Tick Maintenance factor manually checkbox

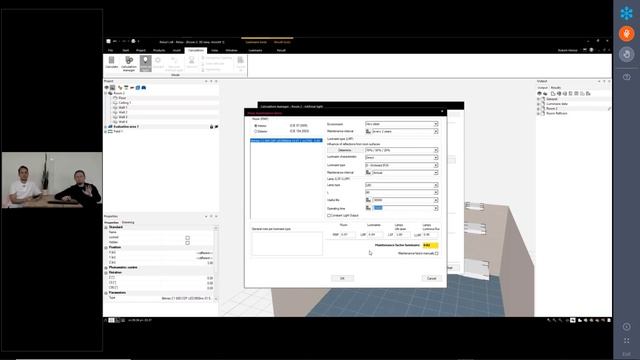pyautogui.click(x=437, y=253)
